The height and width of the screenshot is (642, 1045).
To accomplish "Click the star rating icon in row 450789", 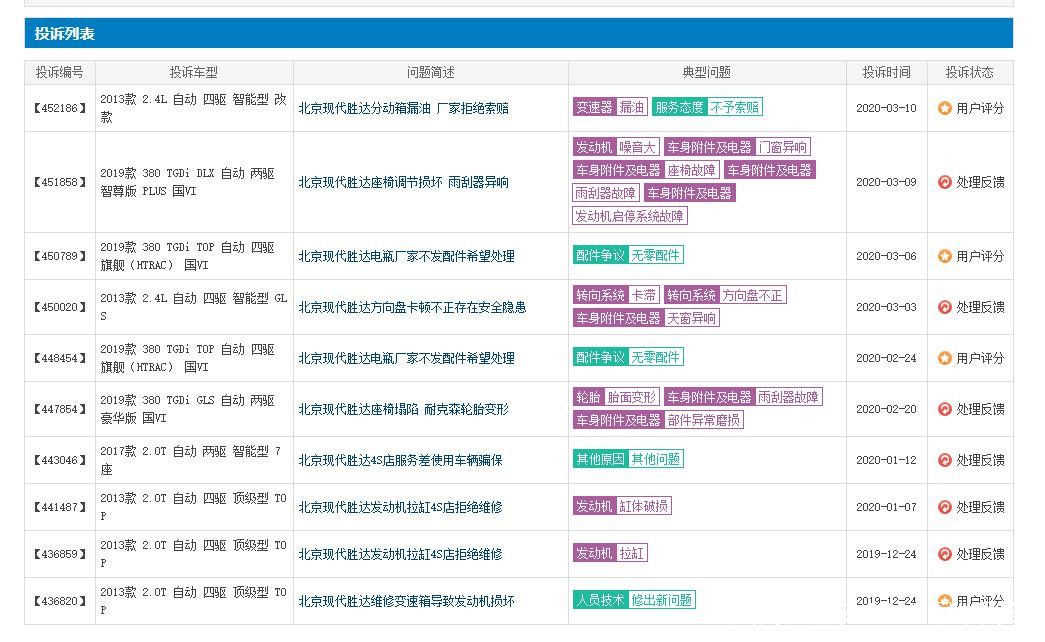I will click(944, 256).
